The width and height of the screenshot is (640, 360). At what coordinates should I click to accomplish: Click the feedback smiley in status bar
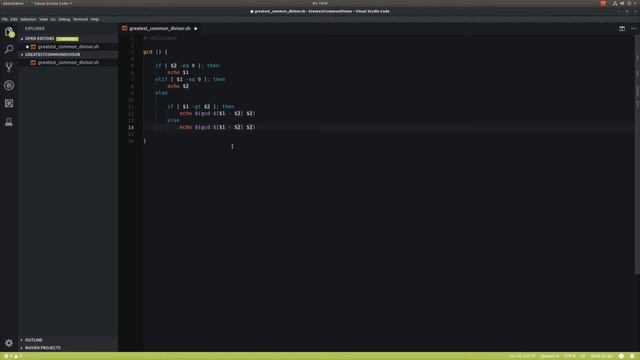(621, 356)
